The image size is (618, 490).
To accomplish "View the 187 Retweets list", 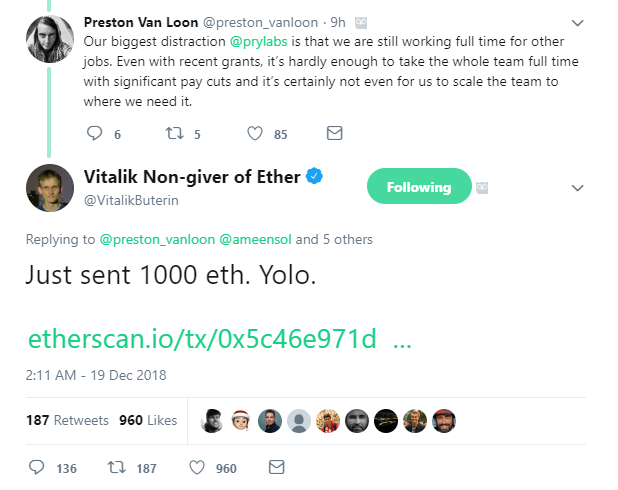I will [x=69, y=421].
